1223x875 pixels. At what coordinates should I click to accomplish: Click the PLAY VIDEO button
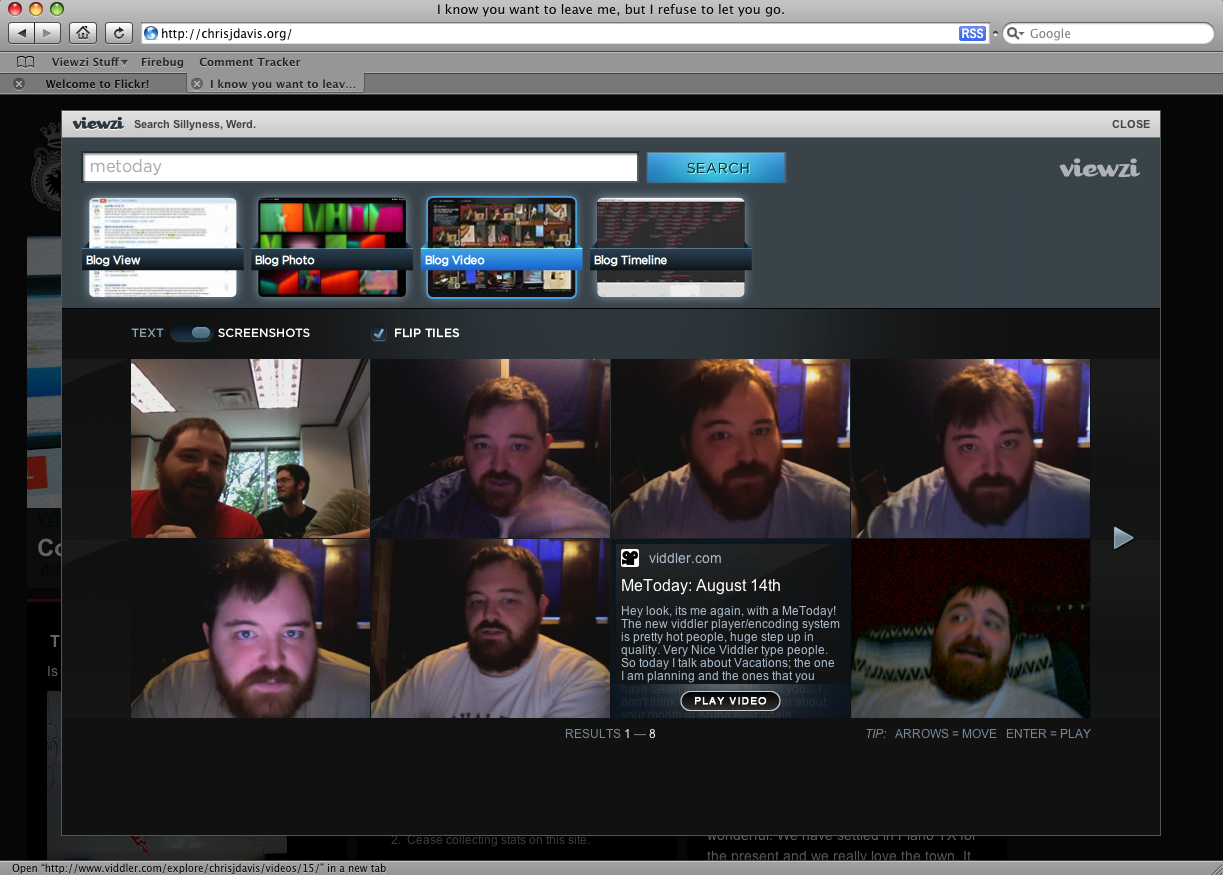click(731, 701)
